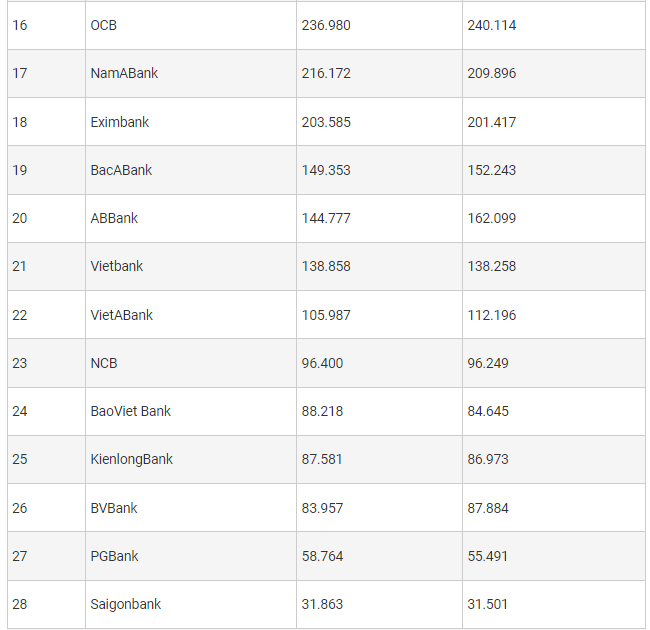
Task: Click BVBank's value 87.884
Action: [488, 508]
